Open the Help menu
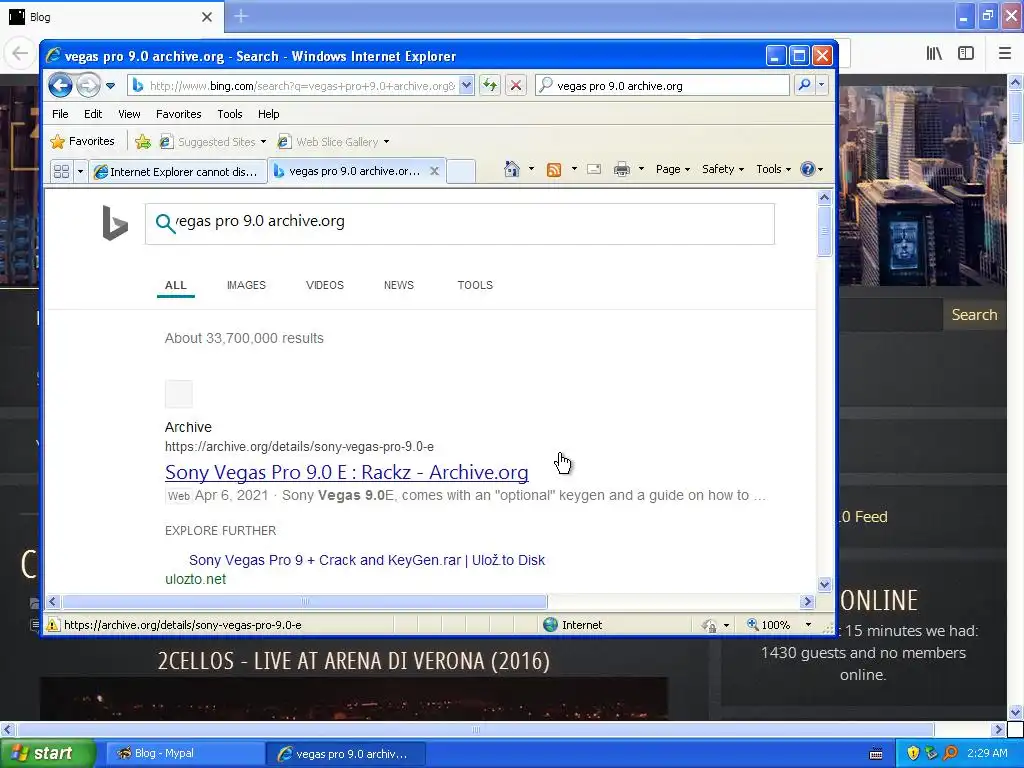 tap(268, 114)
